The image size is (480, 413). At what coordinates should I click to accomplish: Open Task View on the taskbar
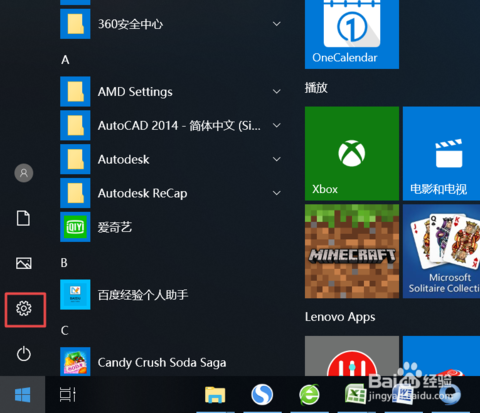67,395
